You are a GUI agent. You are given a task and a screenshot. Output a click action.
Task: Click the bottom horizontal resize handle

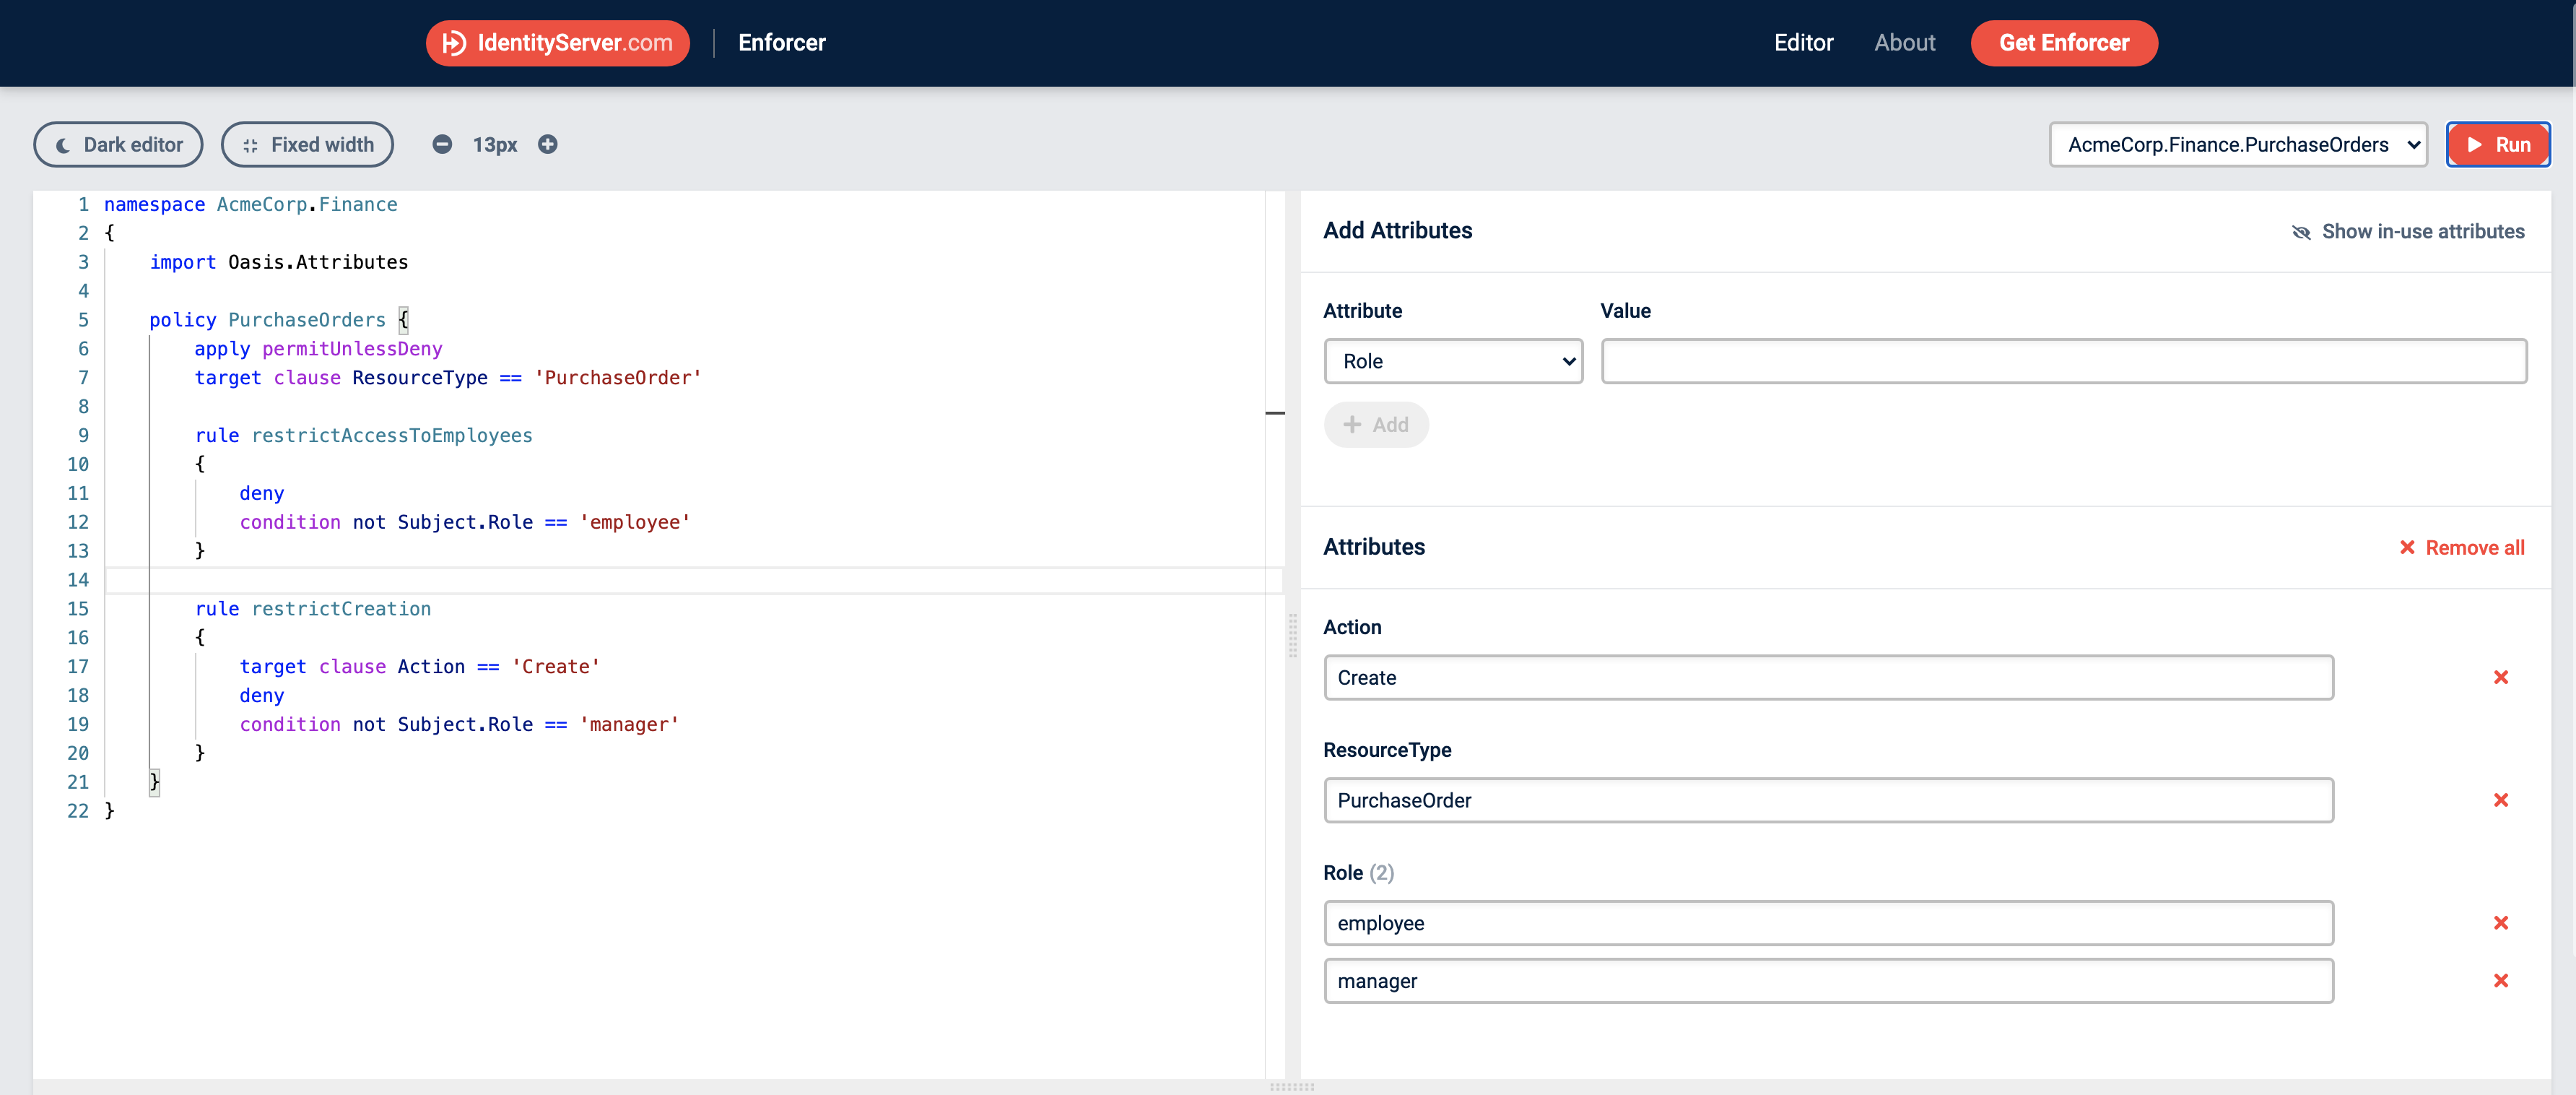click(x=1292, y=1087)
